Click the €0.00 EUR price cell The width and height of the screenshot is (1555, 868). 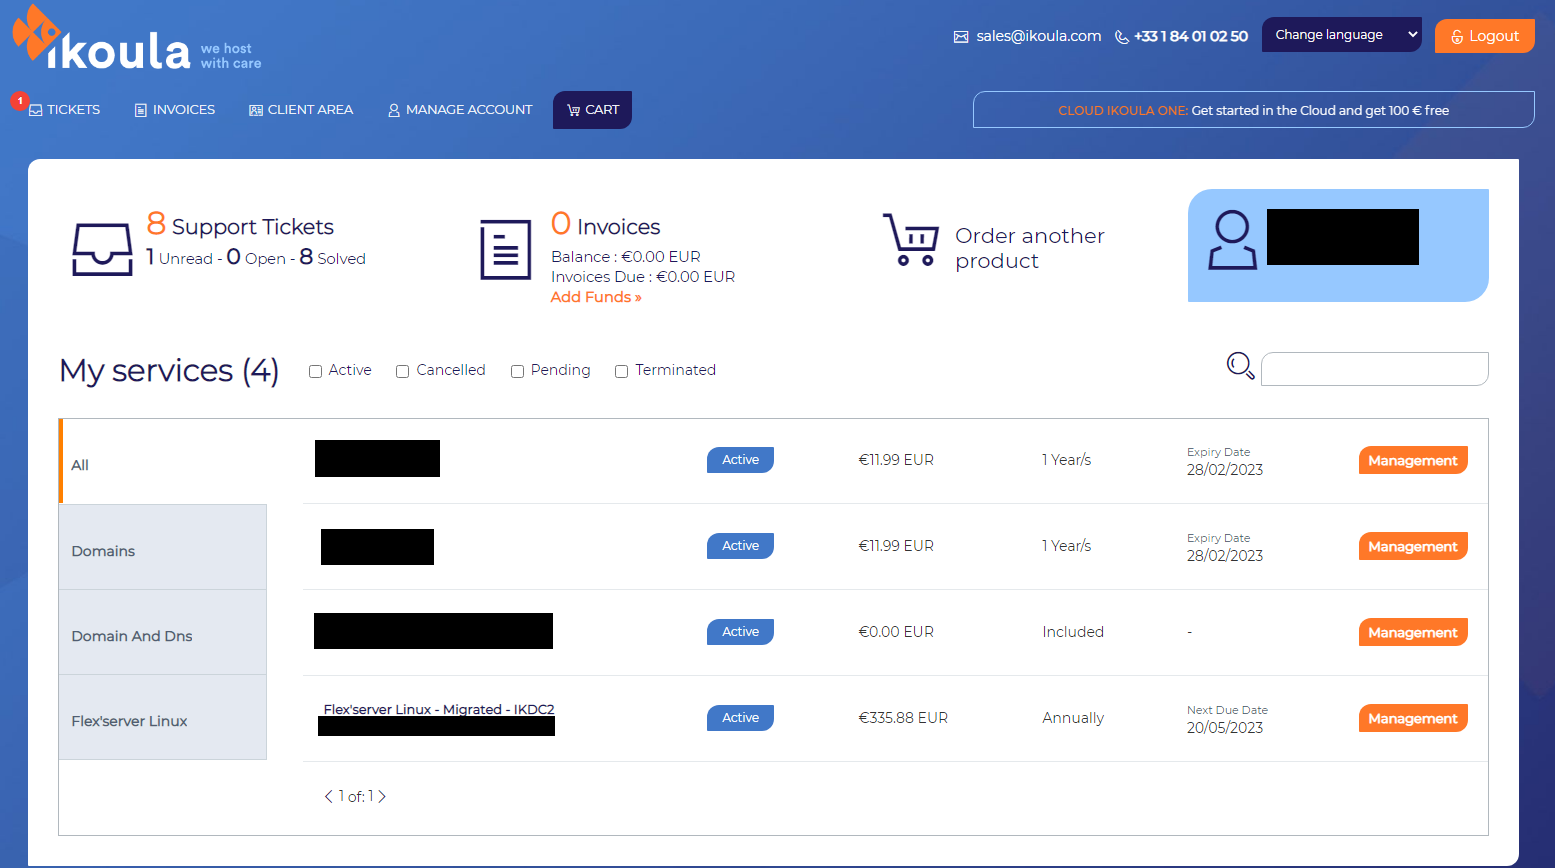[896, 632]
